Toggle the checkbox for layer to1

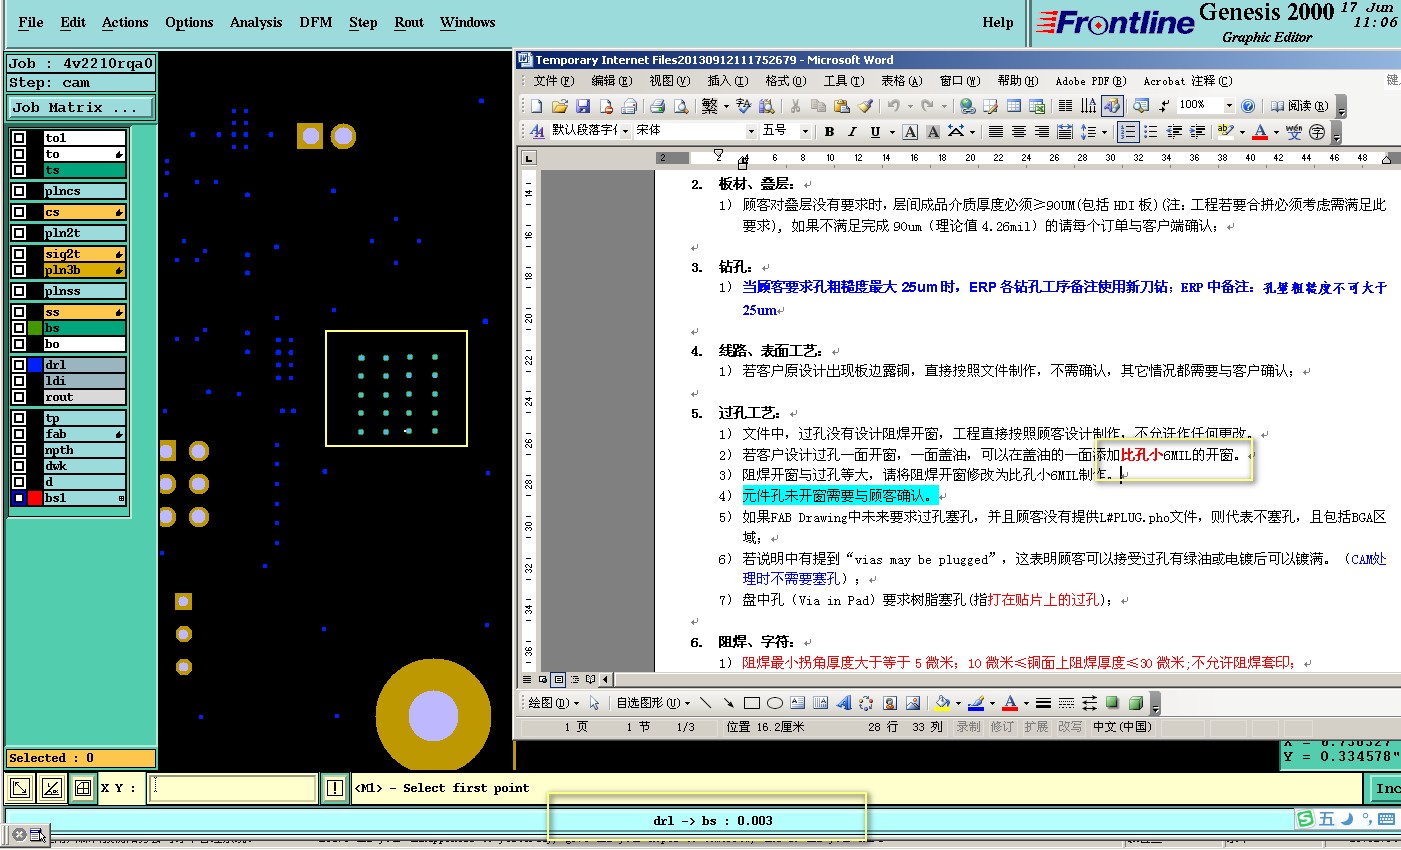click(19, 138)
